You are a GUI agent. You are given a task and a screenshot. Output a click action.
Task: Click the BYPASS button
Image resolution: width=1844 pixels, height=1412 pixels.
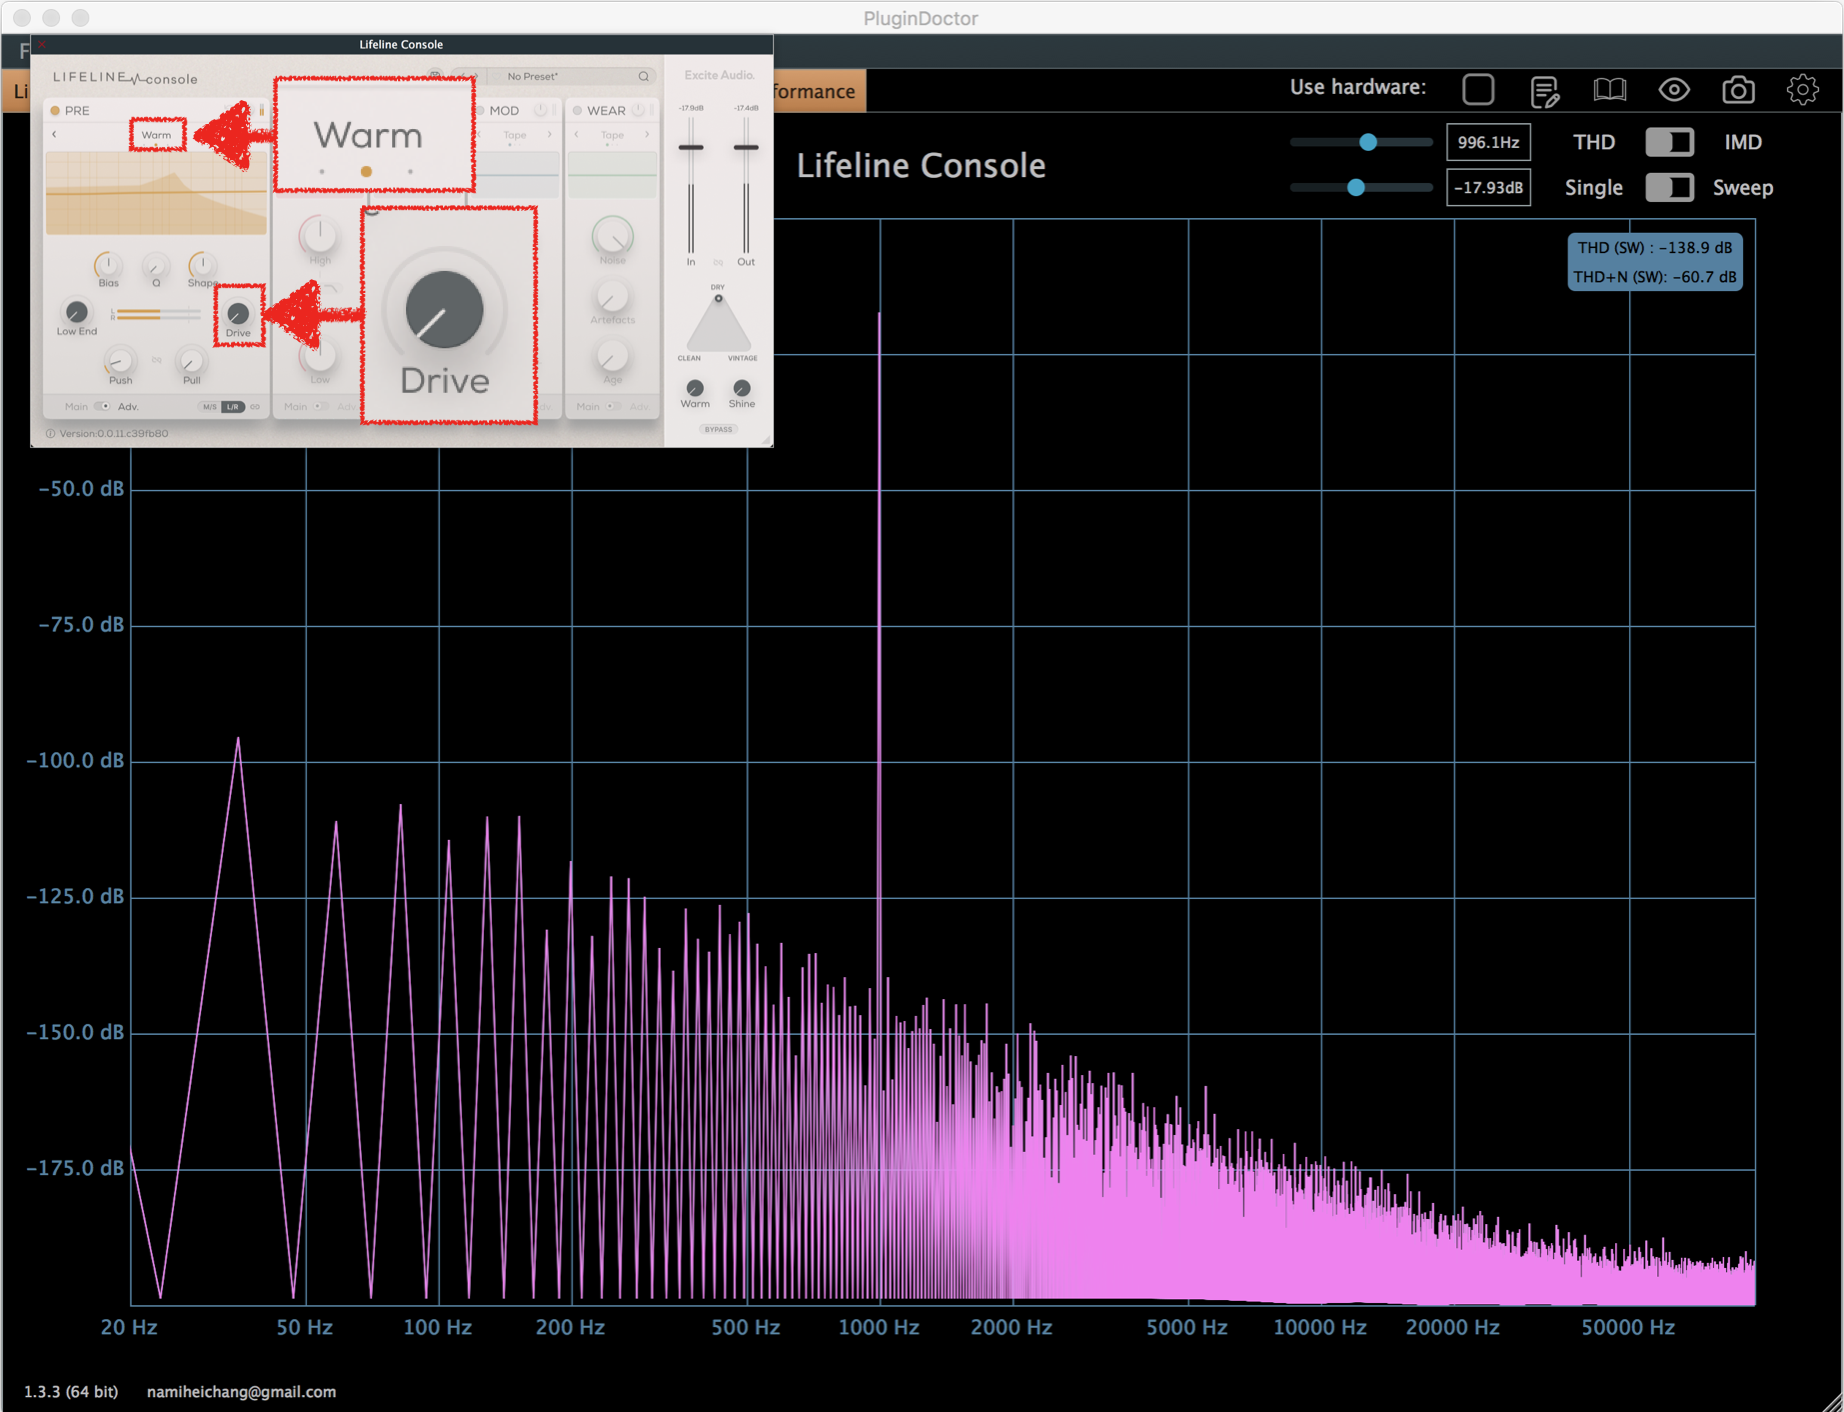click(718, 430)
